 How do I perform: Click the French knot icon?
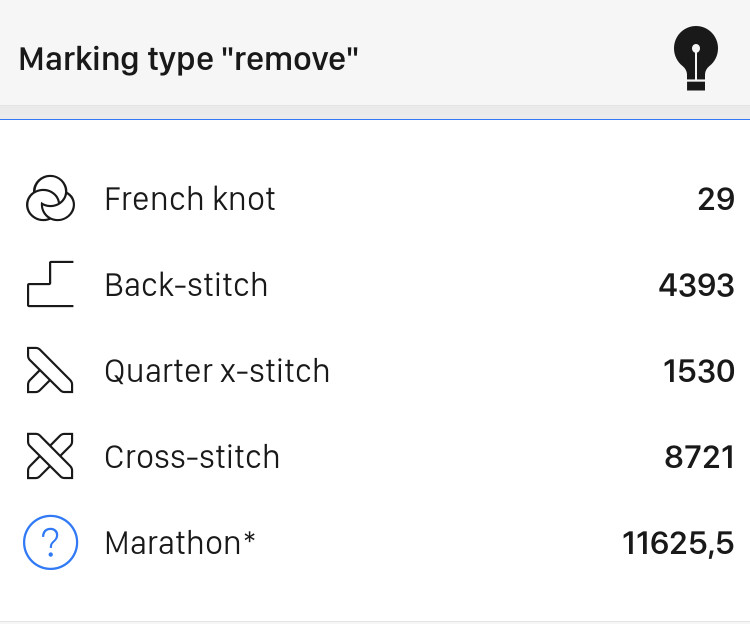(x=50, y=198)
